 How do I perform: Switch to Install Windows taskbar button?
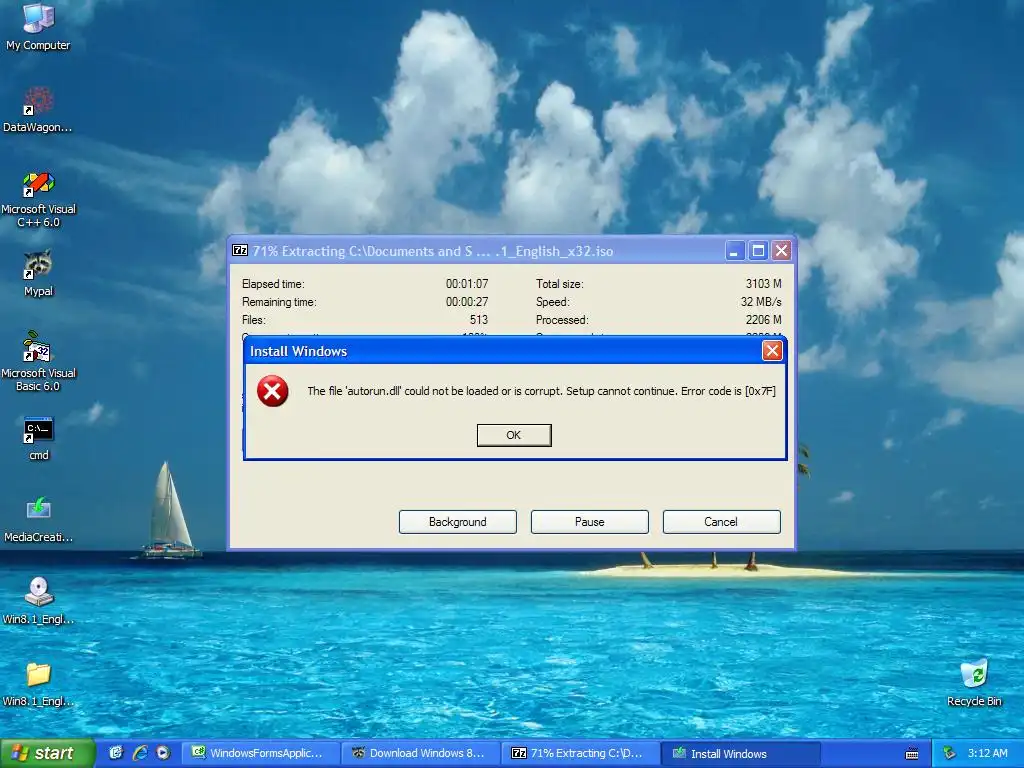741,753
